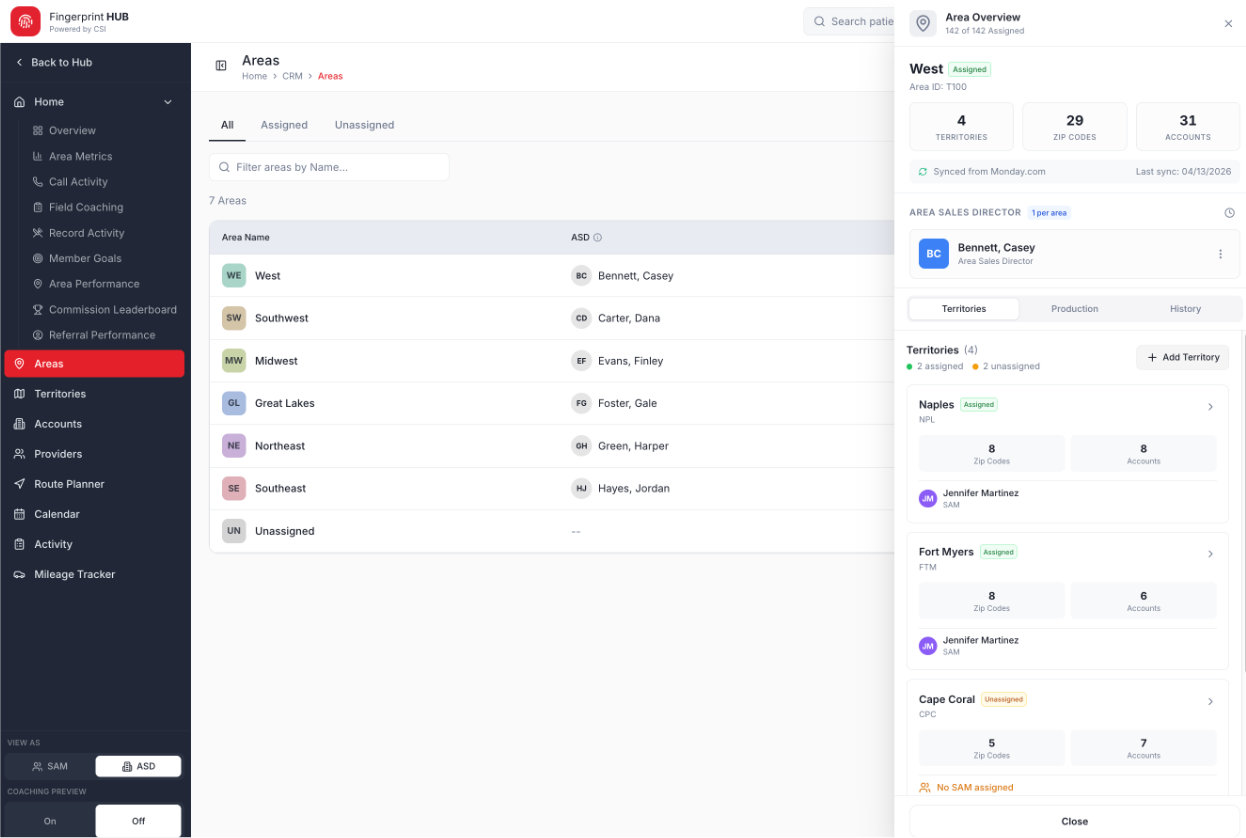Open Route Planner in the sidebar

95,484
